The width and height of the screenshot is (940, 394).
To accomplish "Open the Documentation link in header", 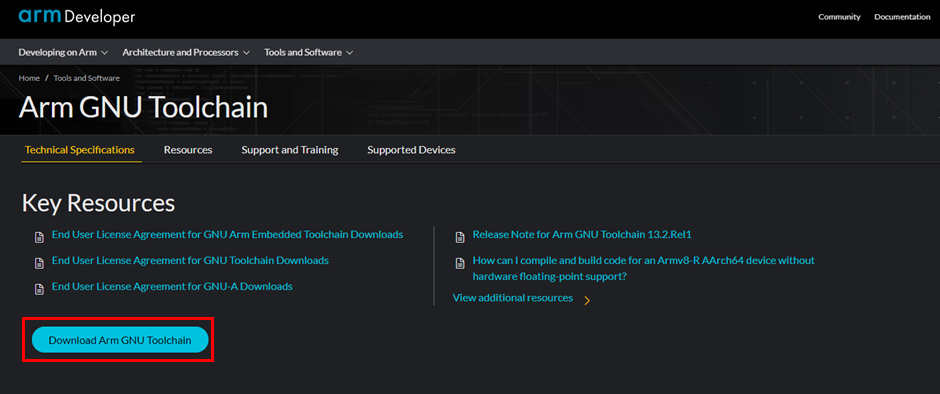I will tap(902, 17).
